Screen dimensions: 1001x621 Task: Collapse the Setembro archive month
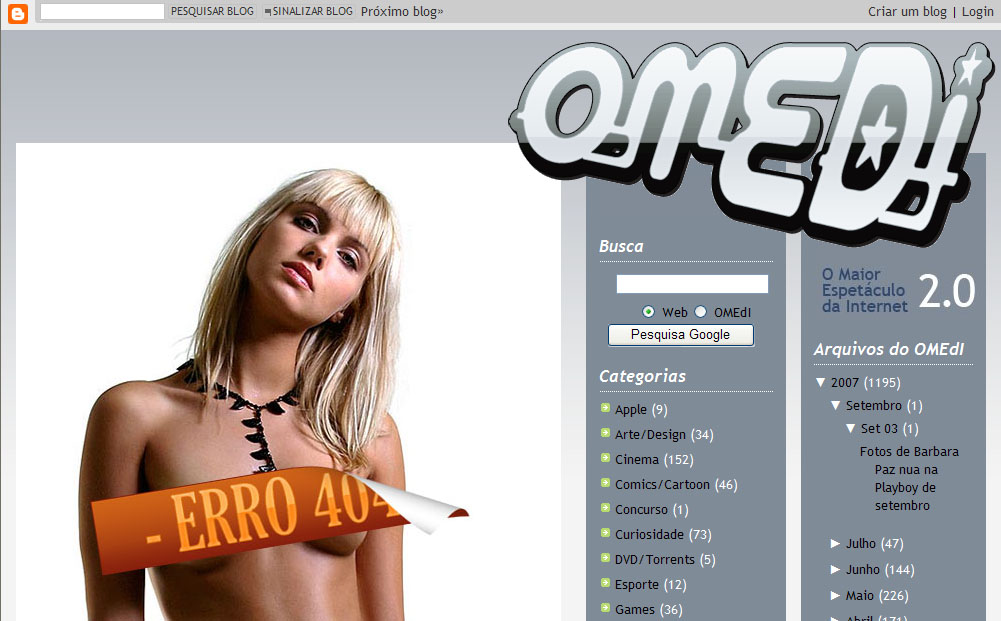pos(836,406)
